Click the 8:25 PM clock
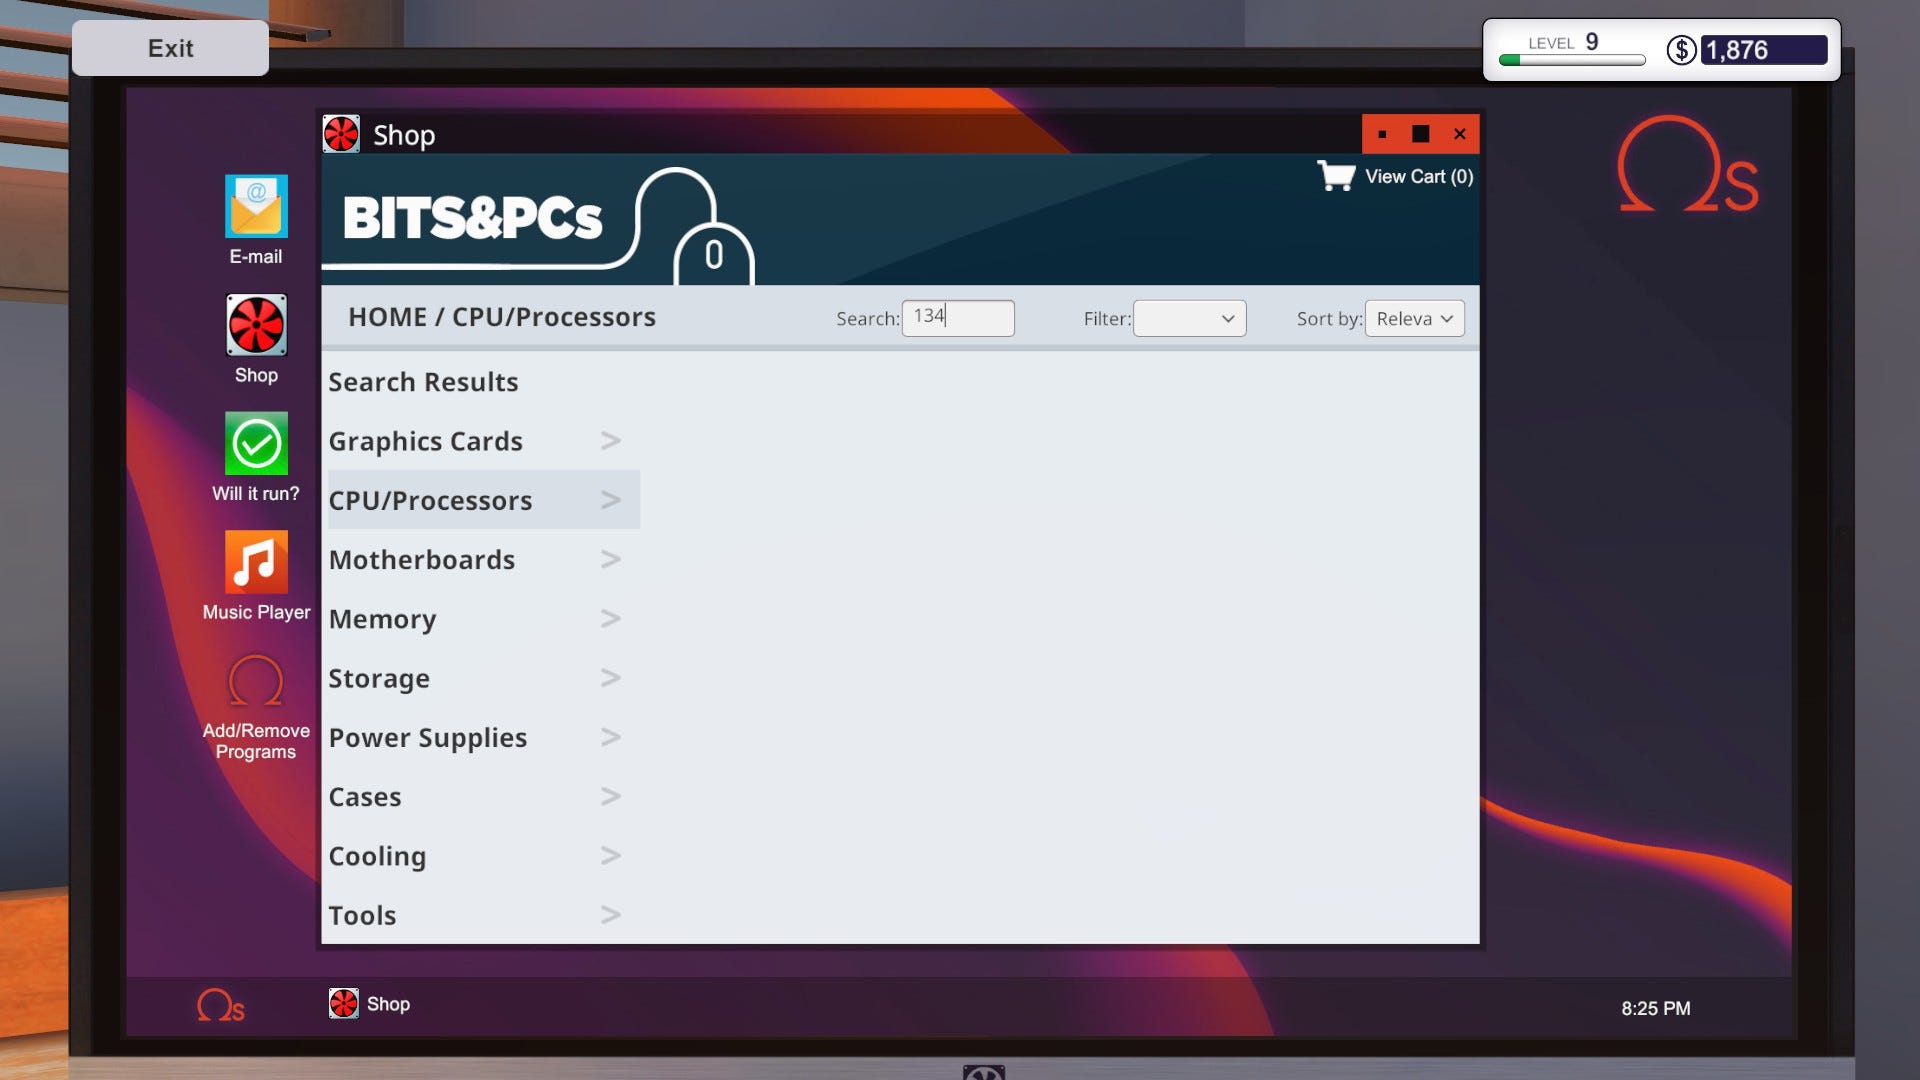This screenshot has height=1080, width=1920. pyautogui.click(x=1656, y=1009)
